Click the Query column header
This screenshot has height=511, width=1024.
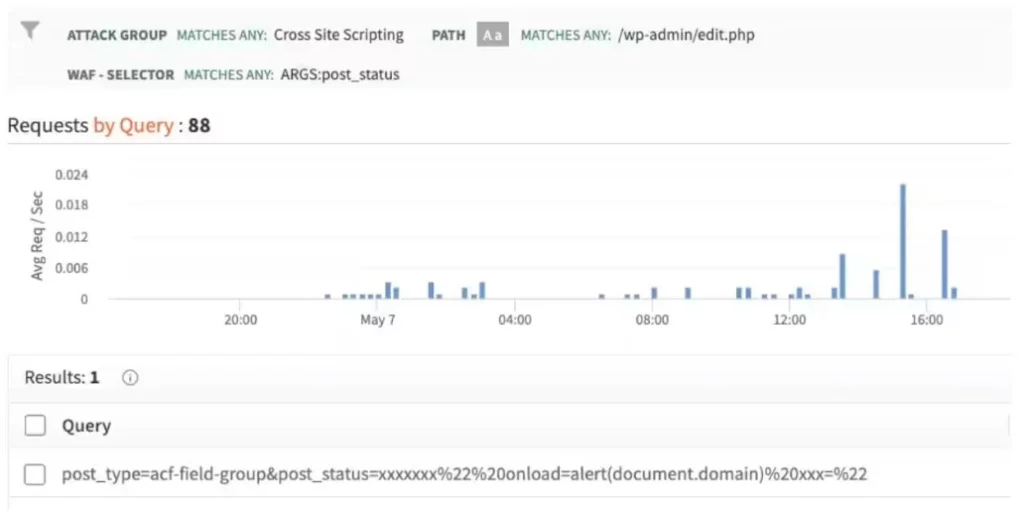(x=86, y=426)
